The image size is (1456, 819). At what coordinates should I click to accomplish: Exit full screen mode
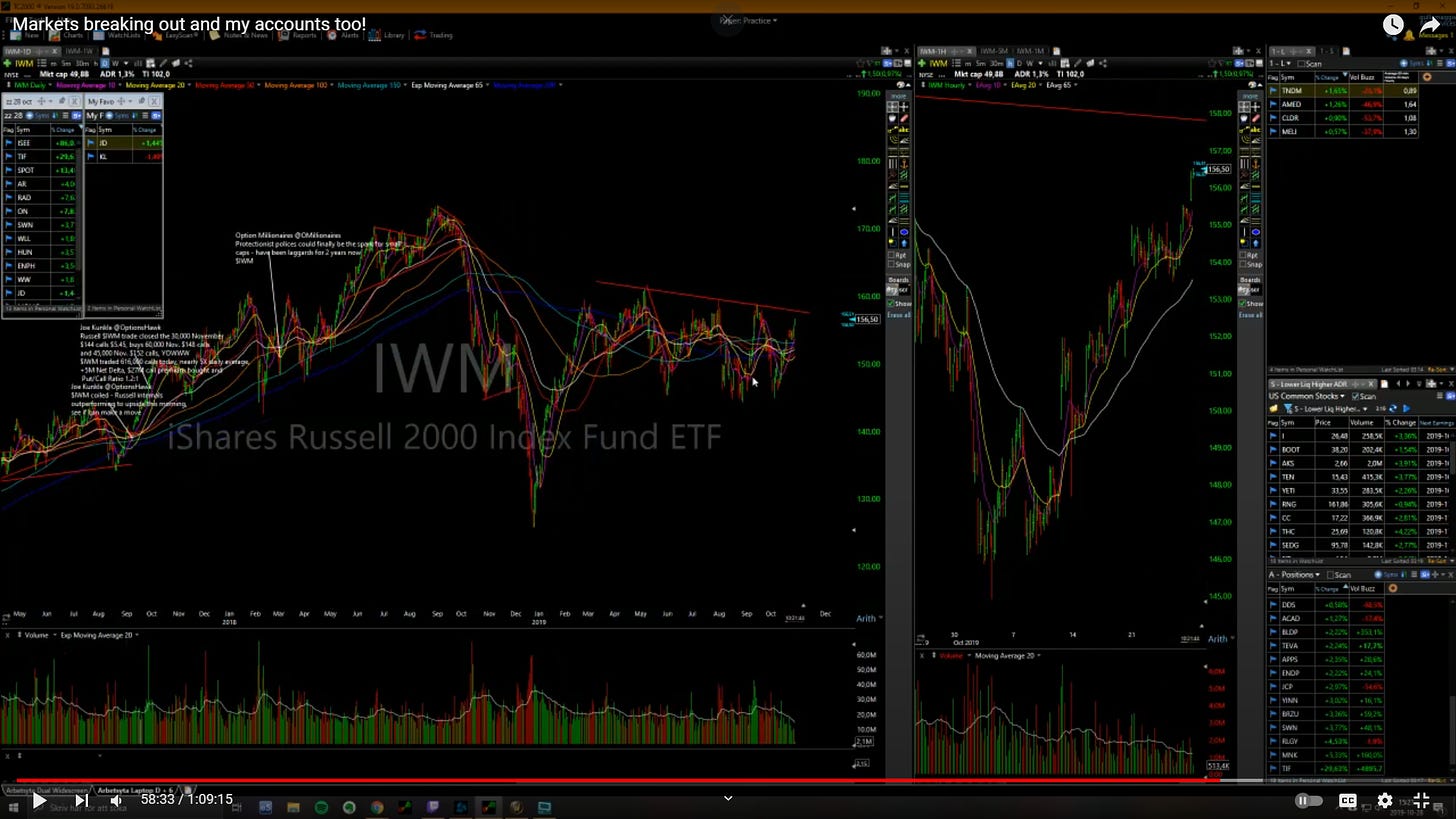tap(1421, 800)
